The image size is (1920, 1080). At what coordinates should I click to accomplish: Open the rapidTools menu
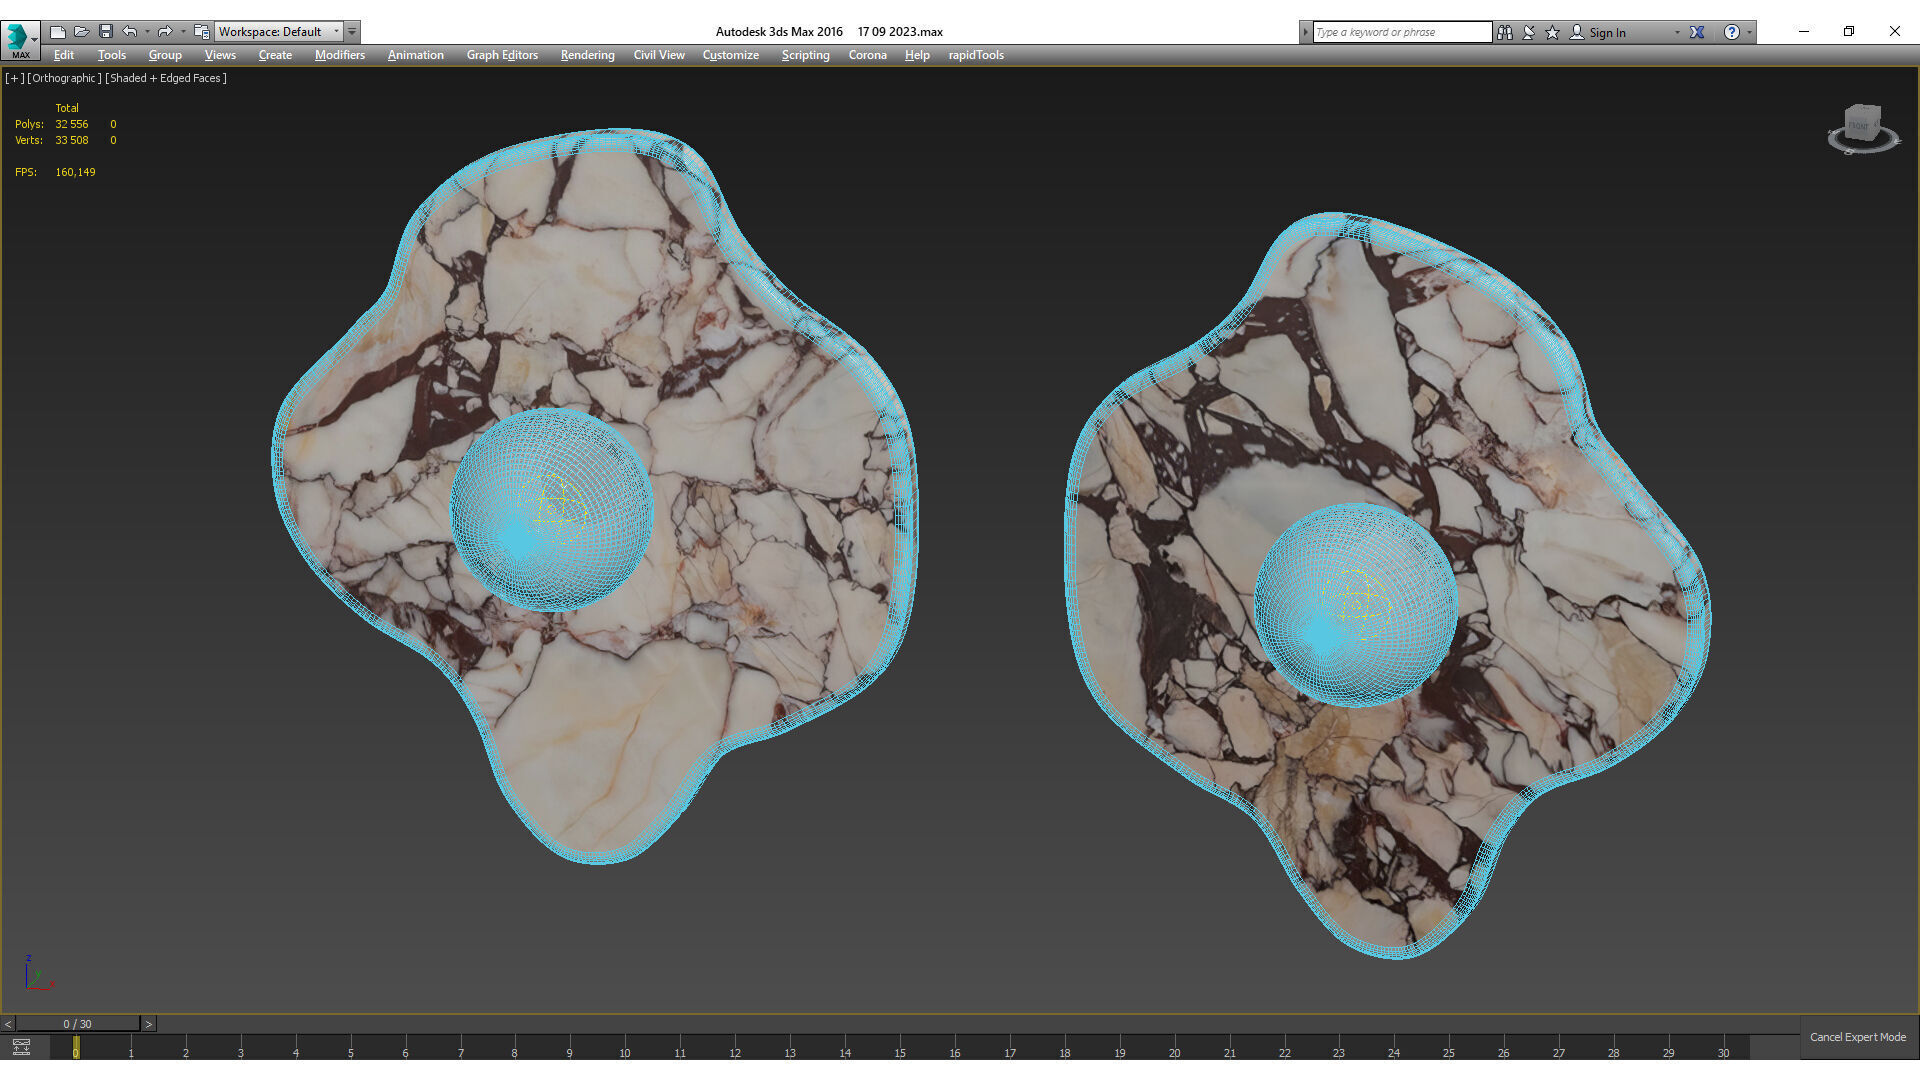pos(976,55)
